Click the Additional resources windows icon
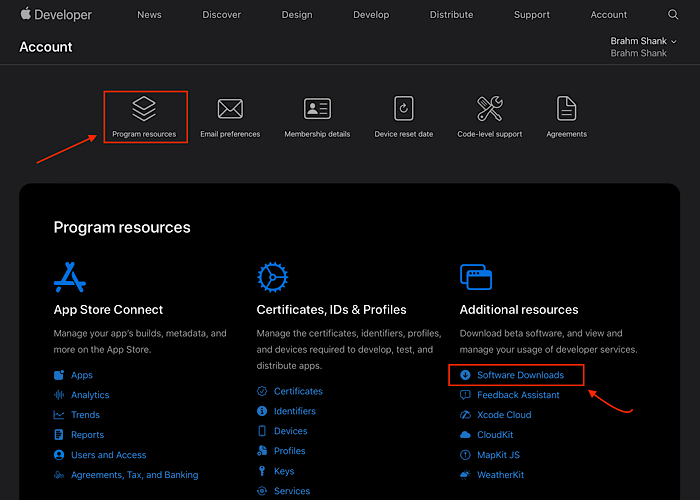 [x=476, y=277]
